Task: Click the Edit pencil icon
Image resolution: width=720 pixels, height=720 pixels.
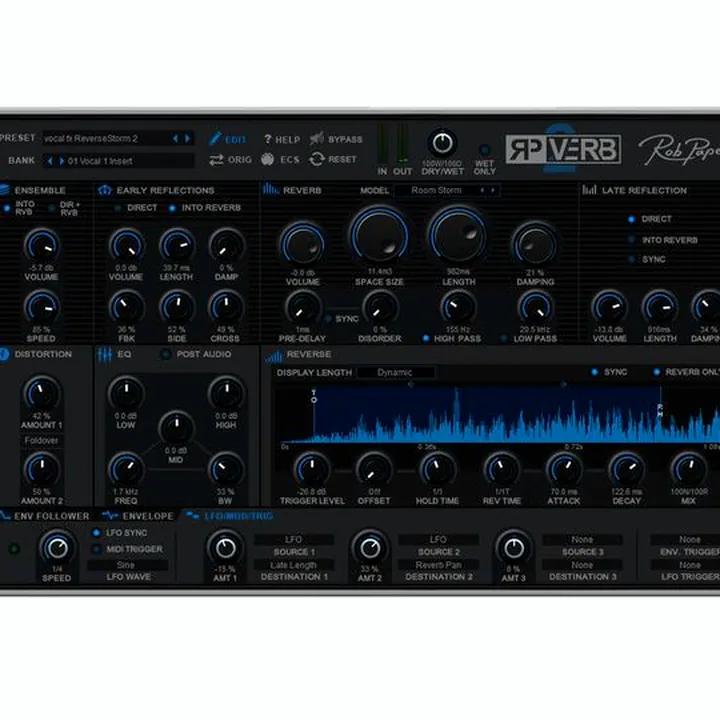Action: [215, 138]
